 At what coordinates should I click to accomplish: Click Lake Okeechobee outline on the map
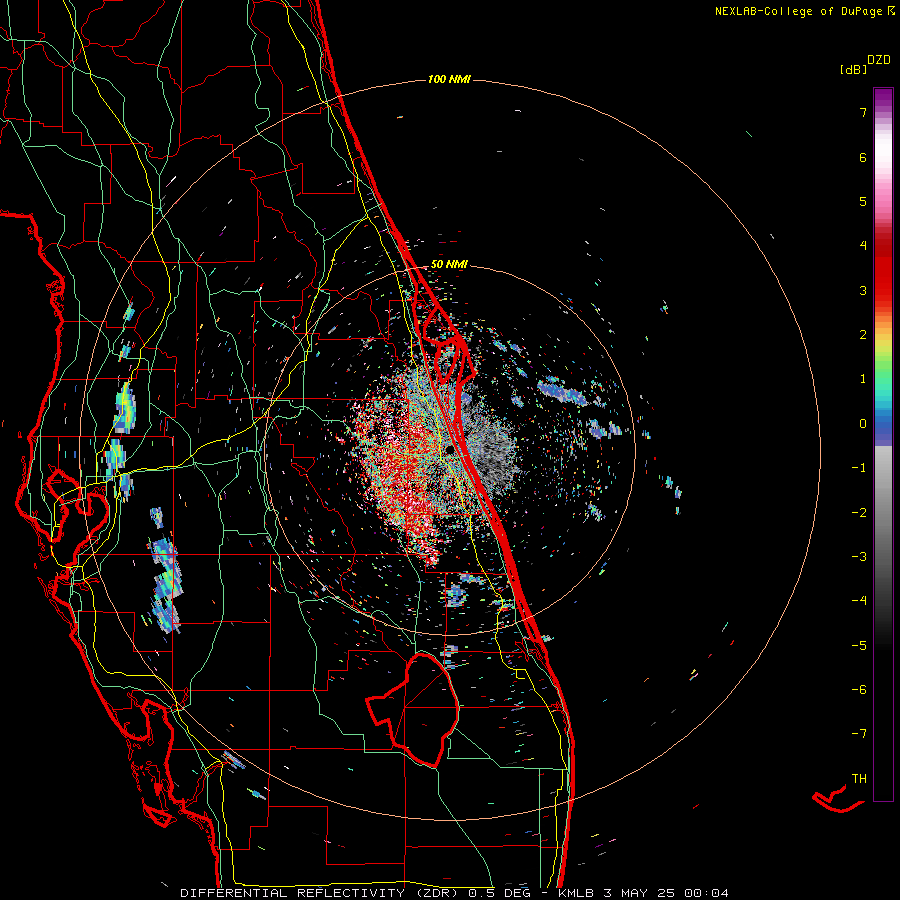coord(414,709)
